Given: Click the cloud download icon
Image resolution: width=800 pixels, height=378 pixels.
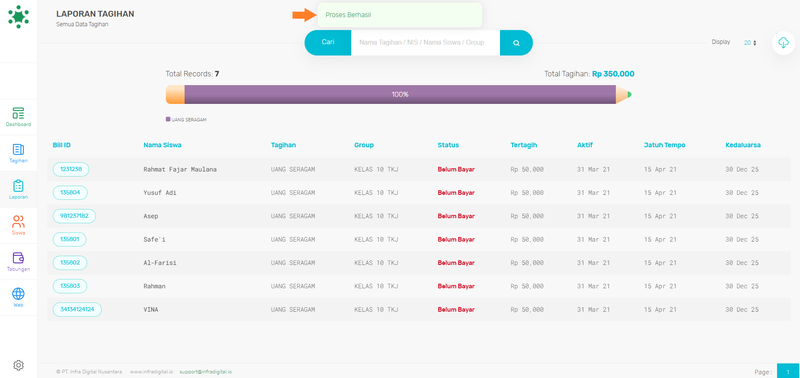Looking at the screenshot, I should [x=784, y=43].
